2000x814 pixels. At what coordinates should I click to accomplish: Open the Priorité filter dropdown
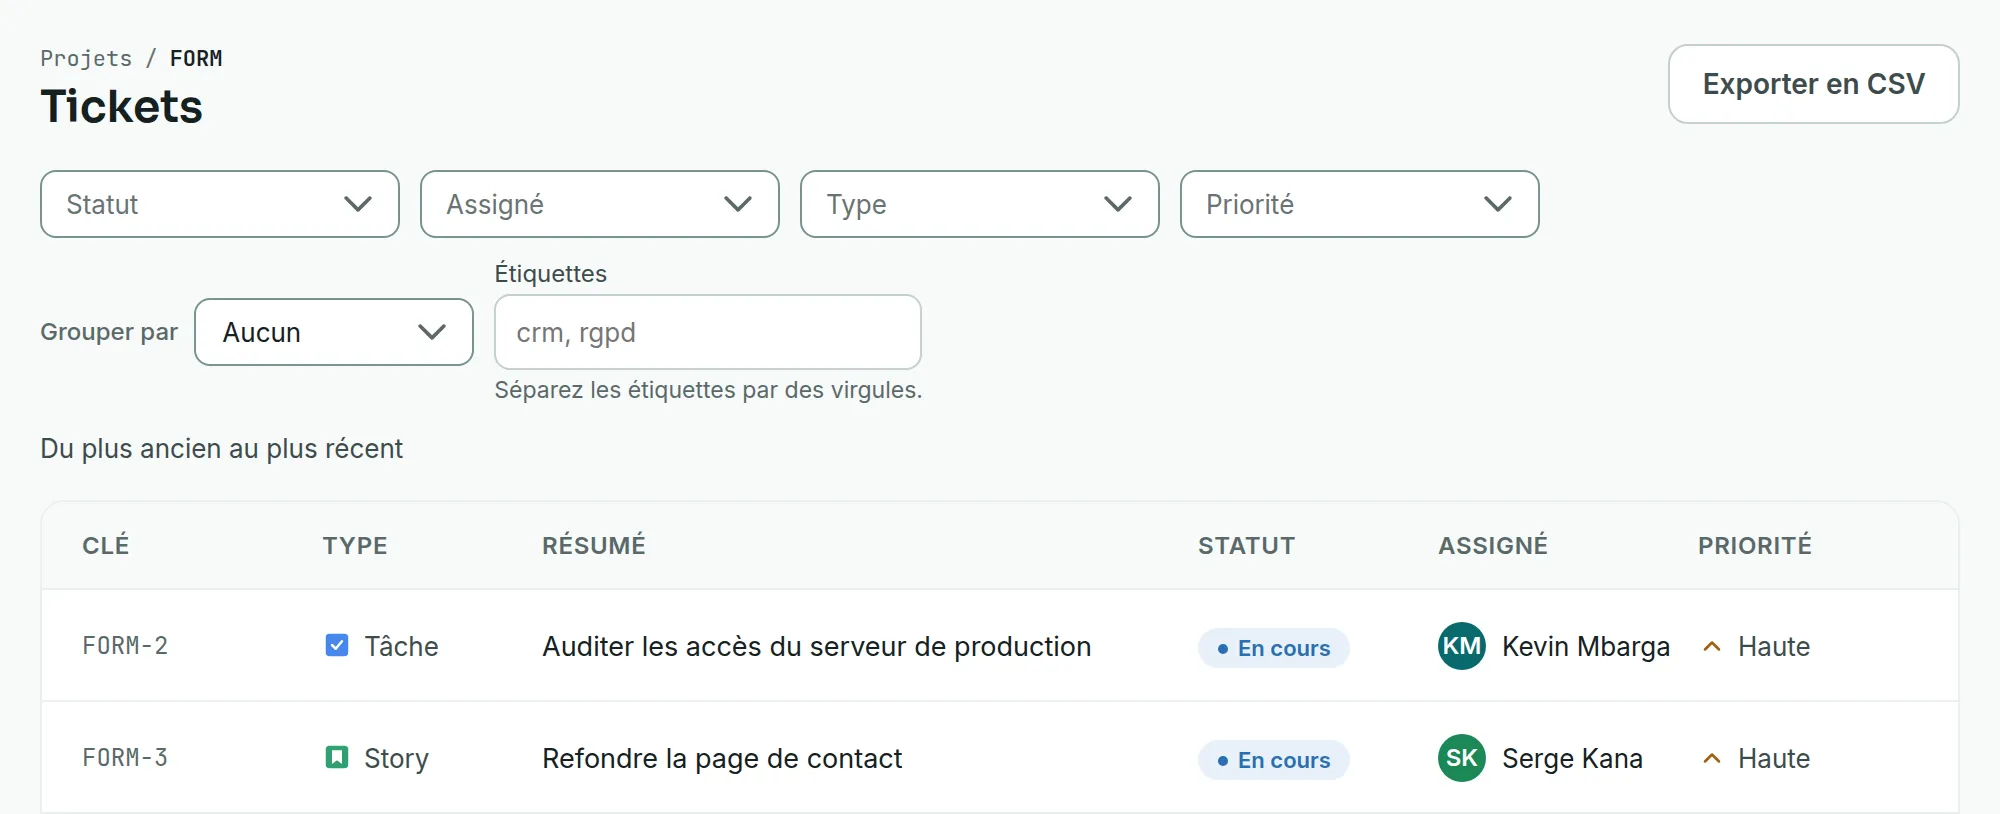pyautogui.click(x=1360, y=204)
